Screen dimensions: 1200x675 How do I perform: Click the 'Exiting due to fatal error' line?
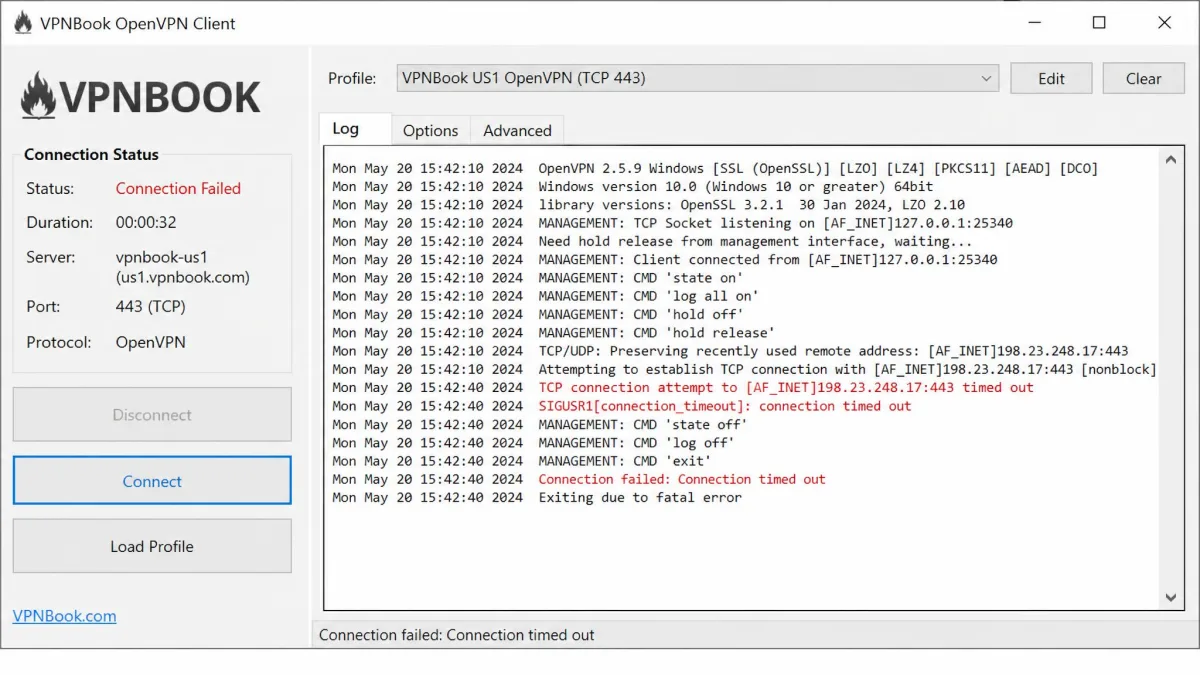pyautogui.click(x=537, y=497)
